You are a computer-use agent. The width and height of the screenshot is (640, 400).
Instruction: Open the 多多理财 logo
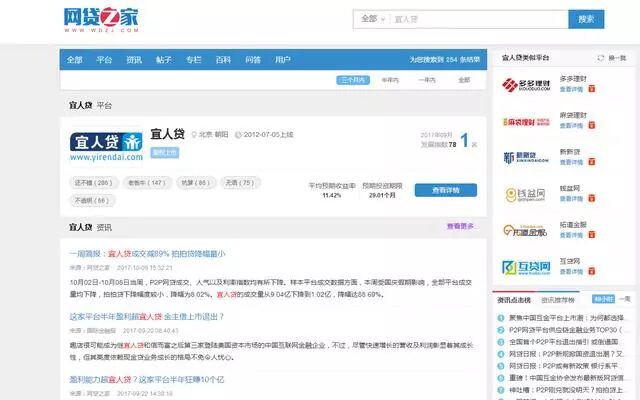[x=526, y=85]
